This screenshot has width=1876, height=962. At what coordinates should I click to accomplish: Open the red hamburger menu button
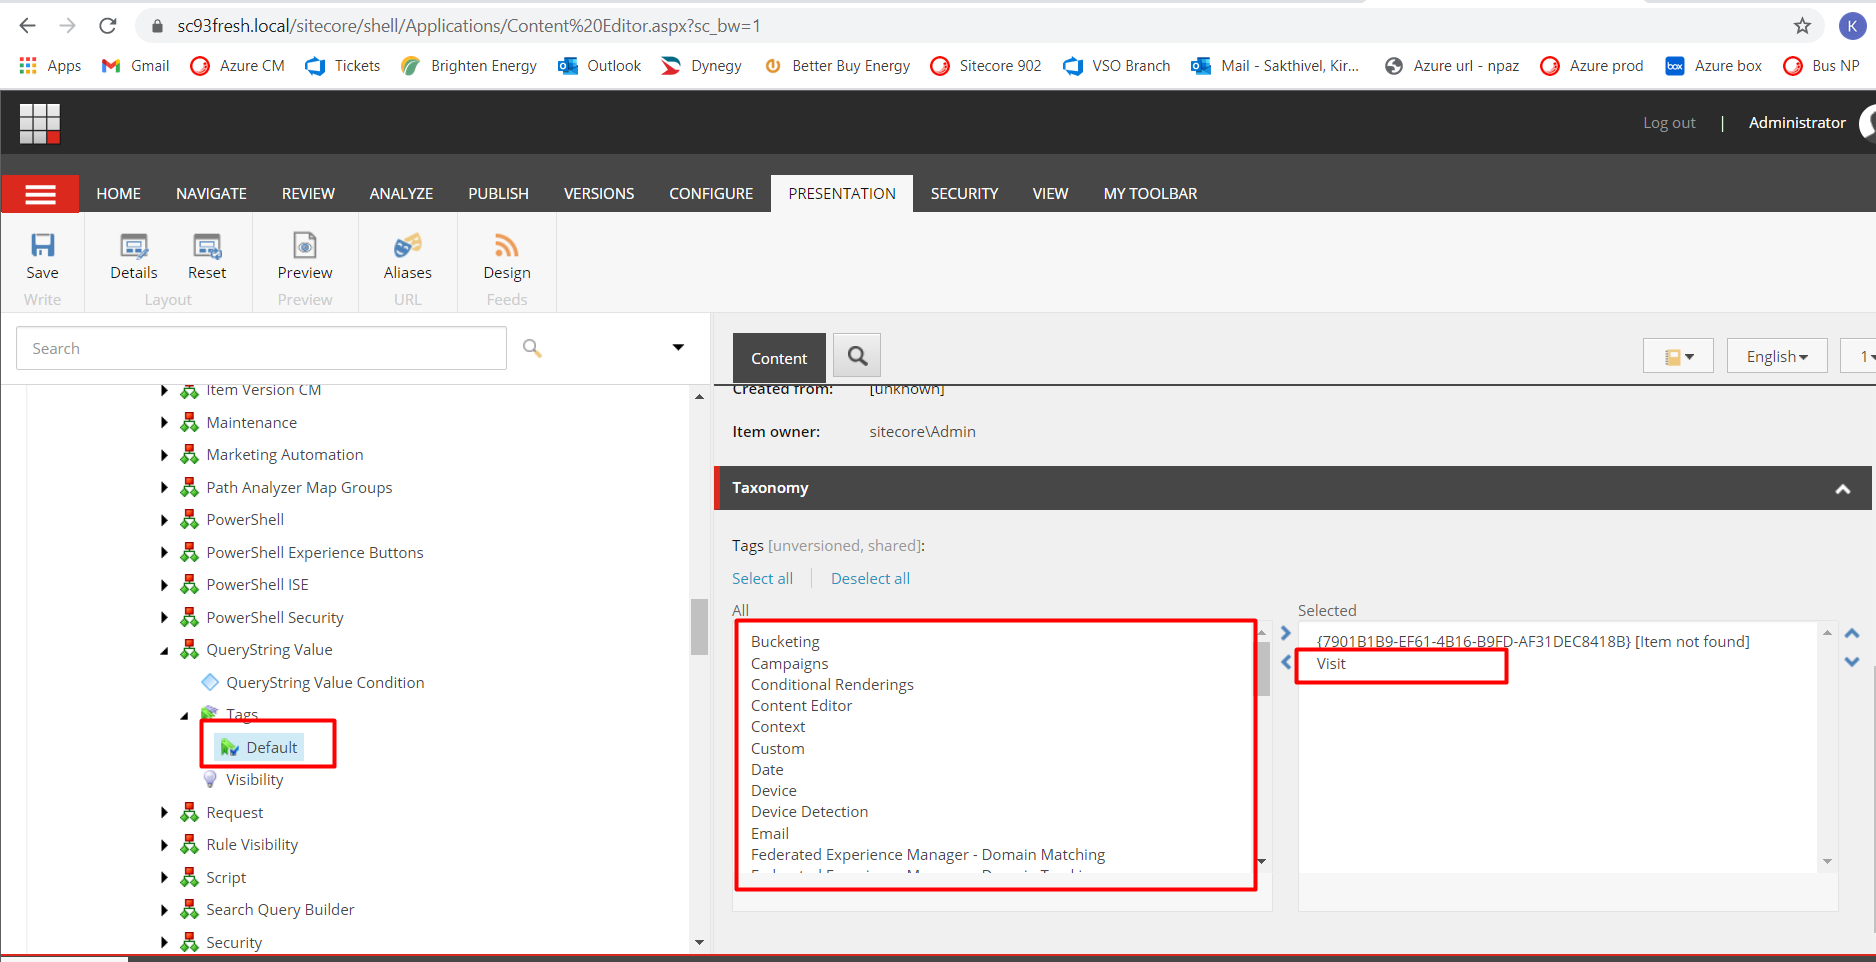(x=40, y=194)
